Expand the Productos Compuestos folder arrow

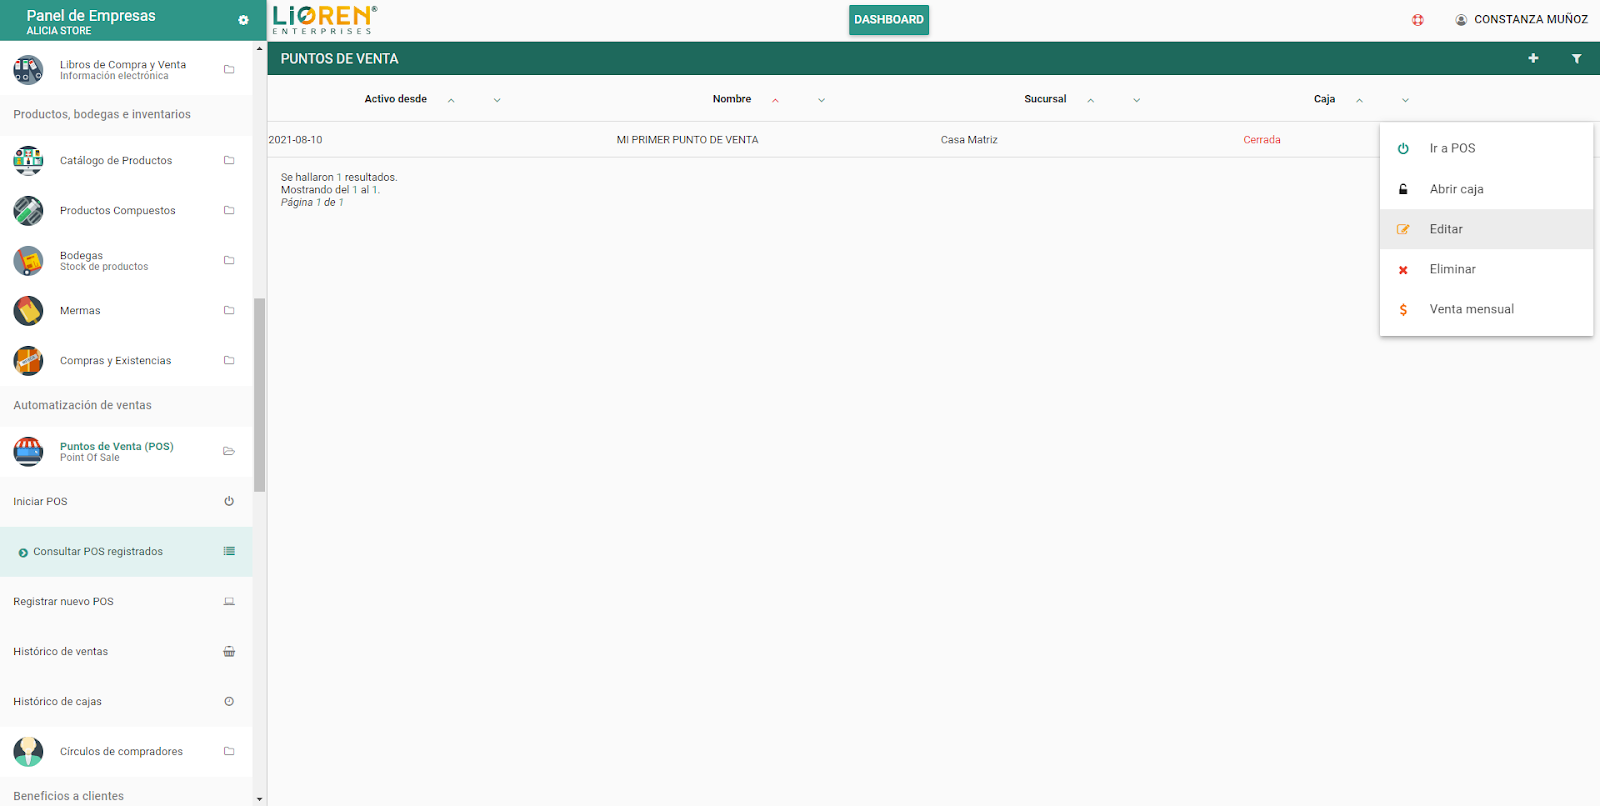click(x=229, y=210)
